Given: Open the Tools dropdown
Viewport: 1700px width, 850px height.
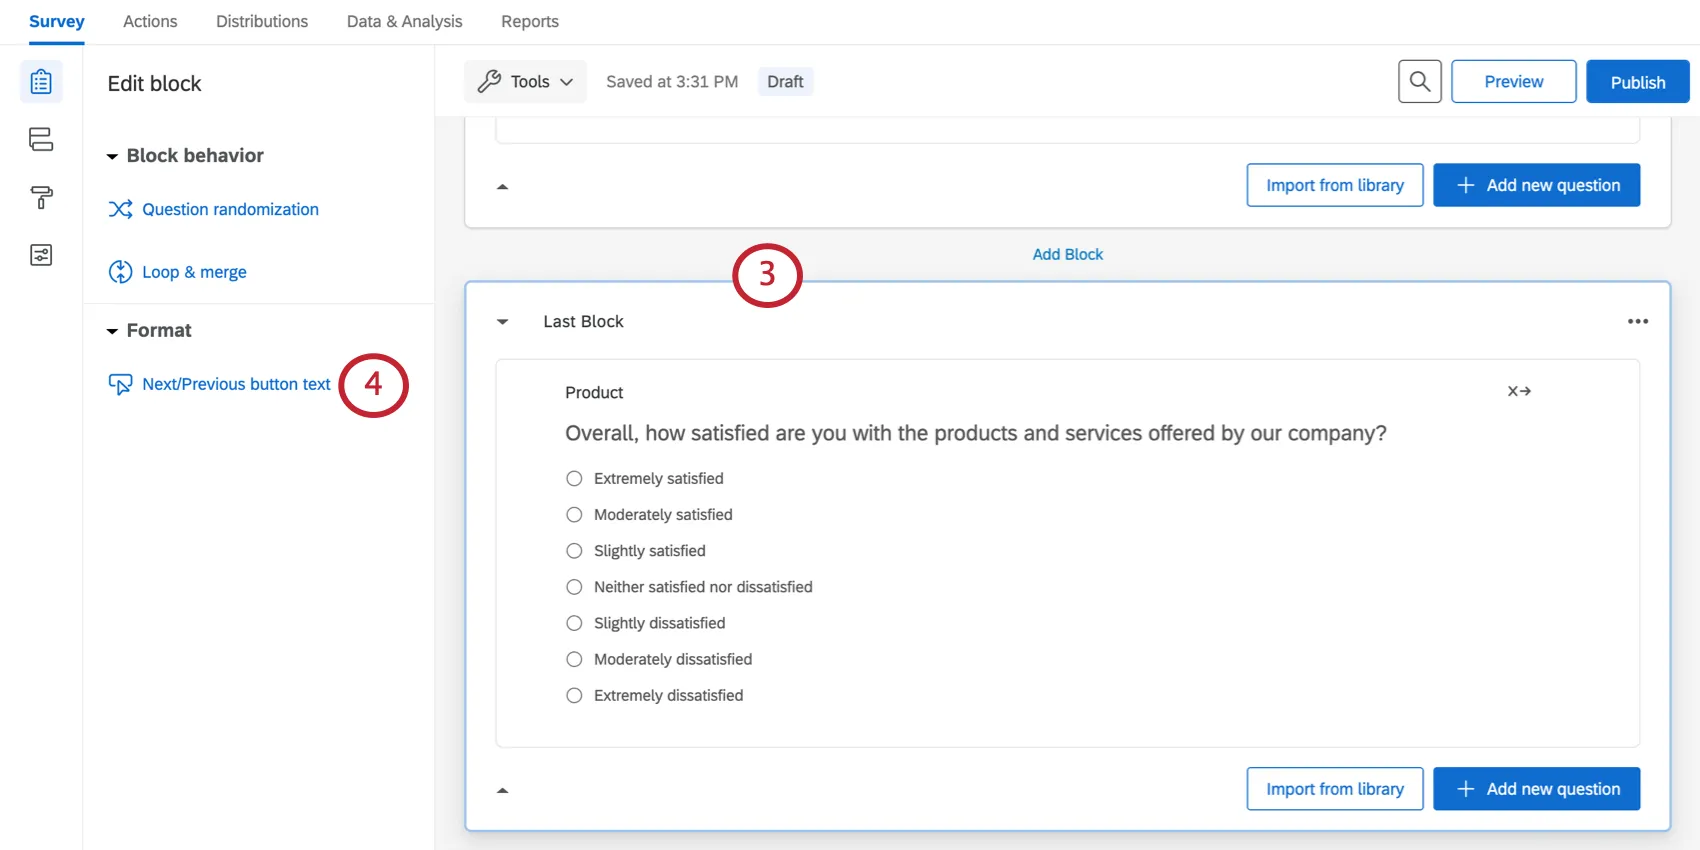Looking at the screenshot, I should tap(525, 82).
